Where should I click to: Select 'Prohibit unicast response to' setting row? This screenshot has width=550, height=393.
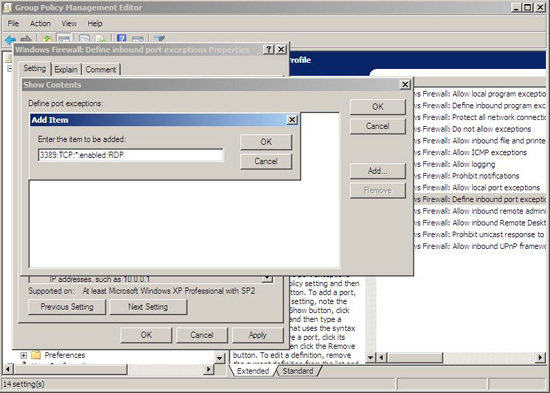[480, 234]
